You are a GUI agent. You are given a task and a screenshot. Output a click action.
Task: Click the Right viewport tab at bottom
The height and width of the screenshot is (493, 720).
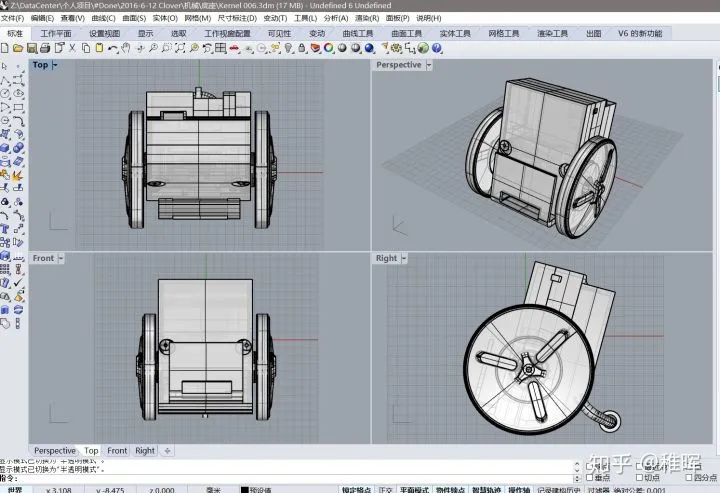point(145,451)
